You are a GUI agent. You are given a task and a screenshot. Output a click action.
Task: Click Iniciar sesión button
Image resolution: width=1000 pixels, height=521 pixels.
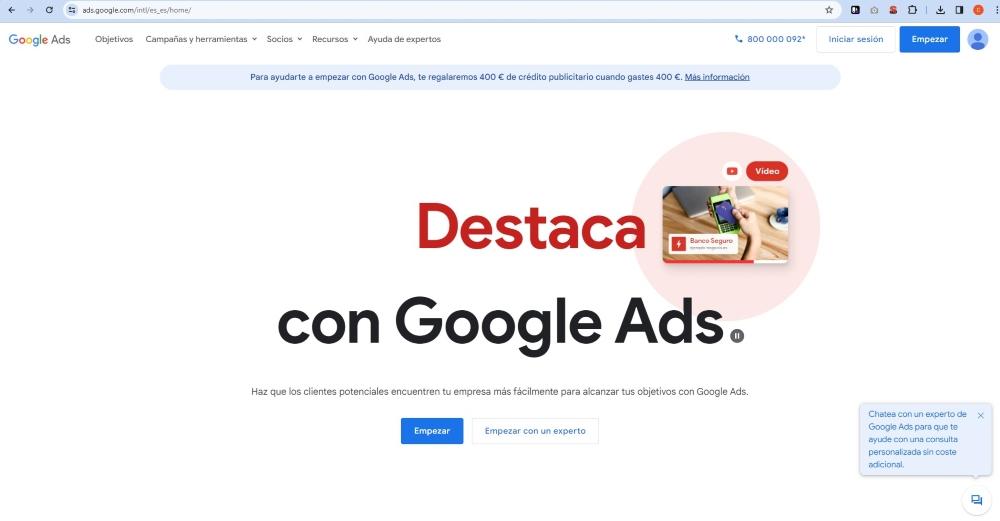tap(856, 40)
